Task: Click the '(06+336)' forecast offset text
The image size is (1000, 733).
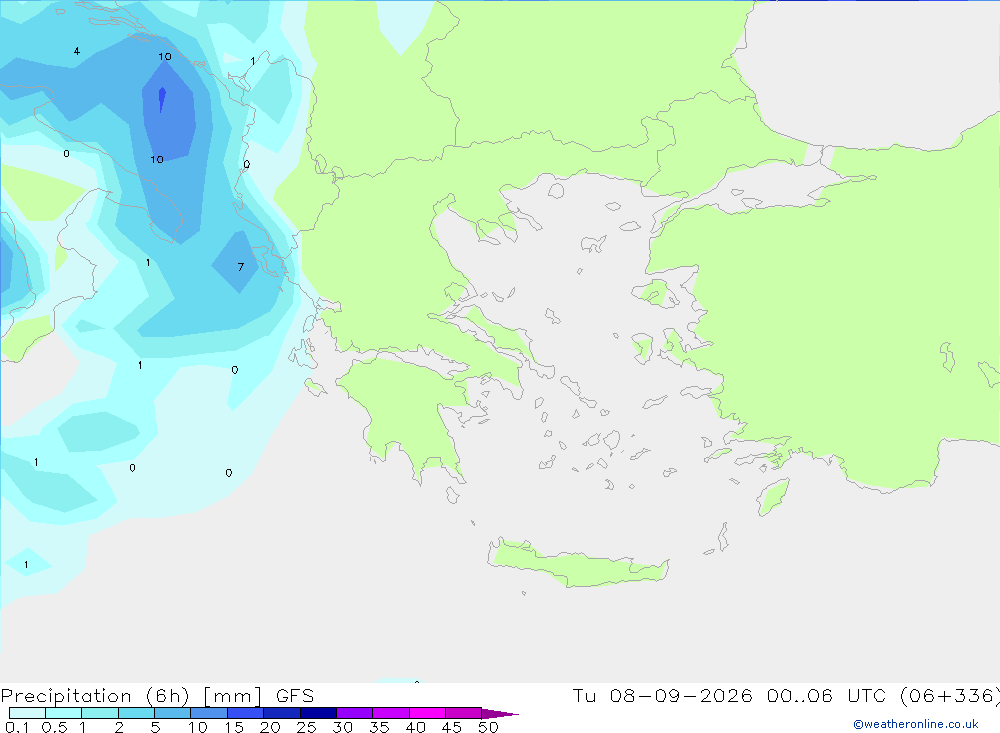Action: 949,695
